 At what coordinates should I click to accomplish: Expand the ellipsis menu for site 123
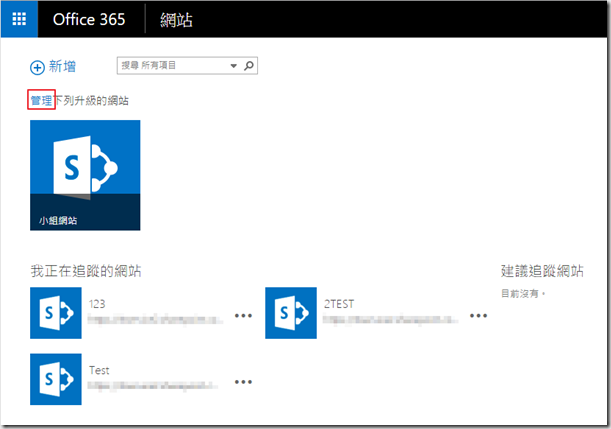point(243,315)
